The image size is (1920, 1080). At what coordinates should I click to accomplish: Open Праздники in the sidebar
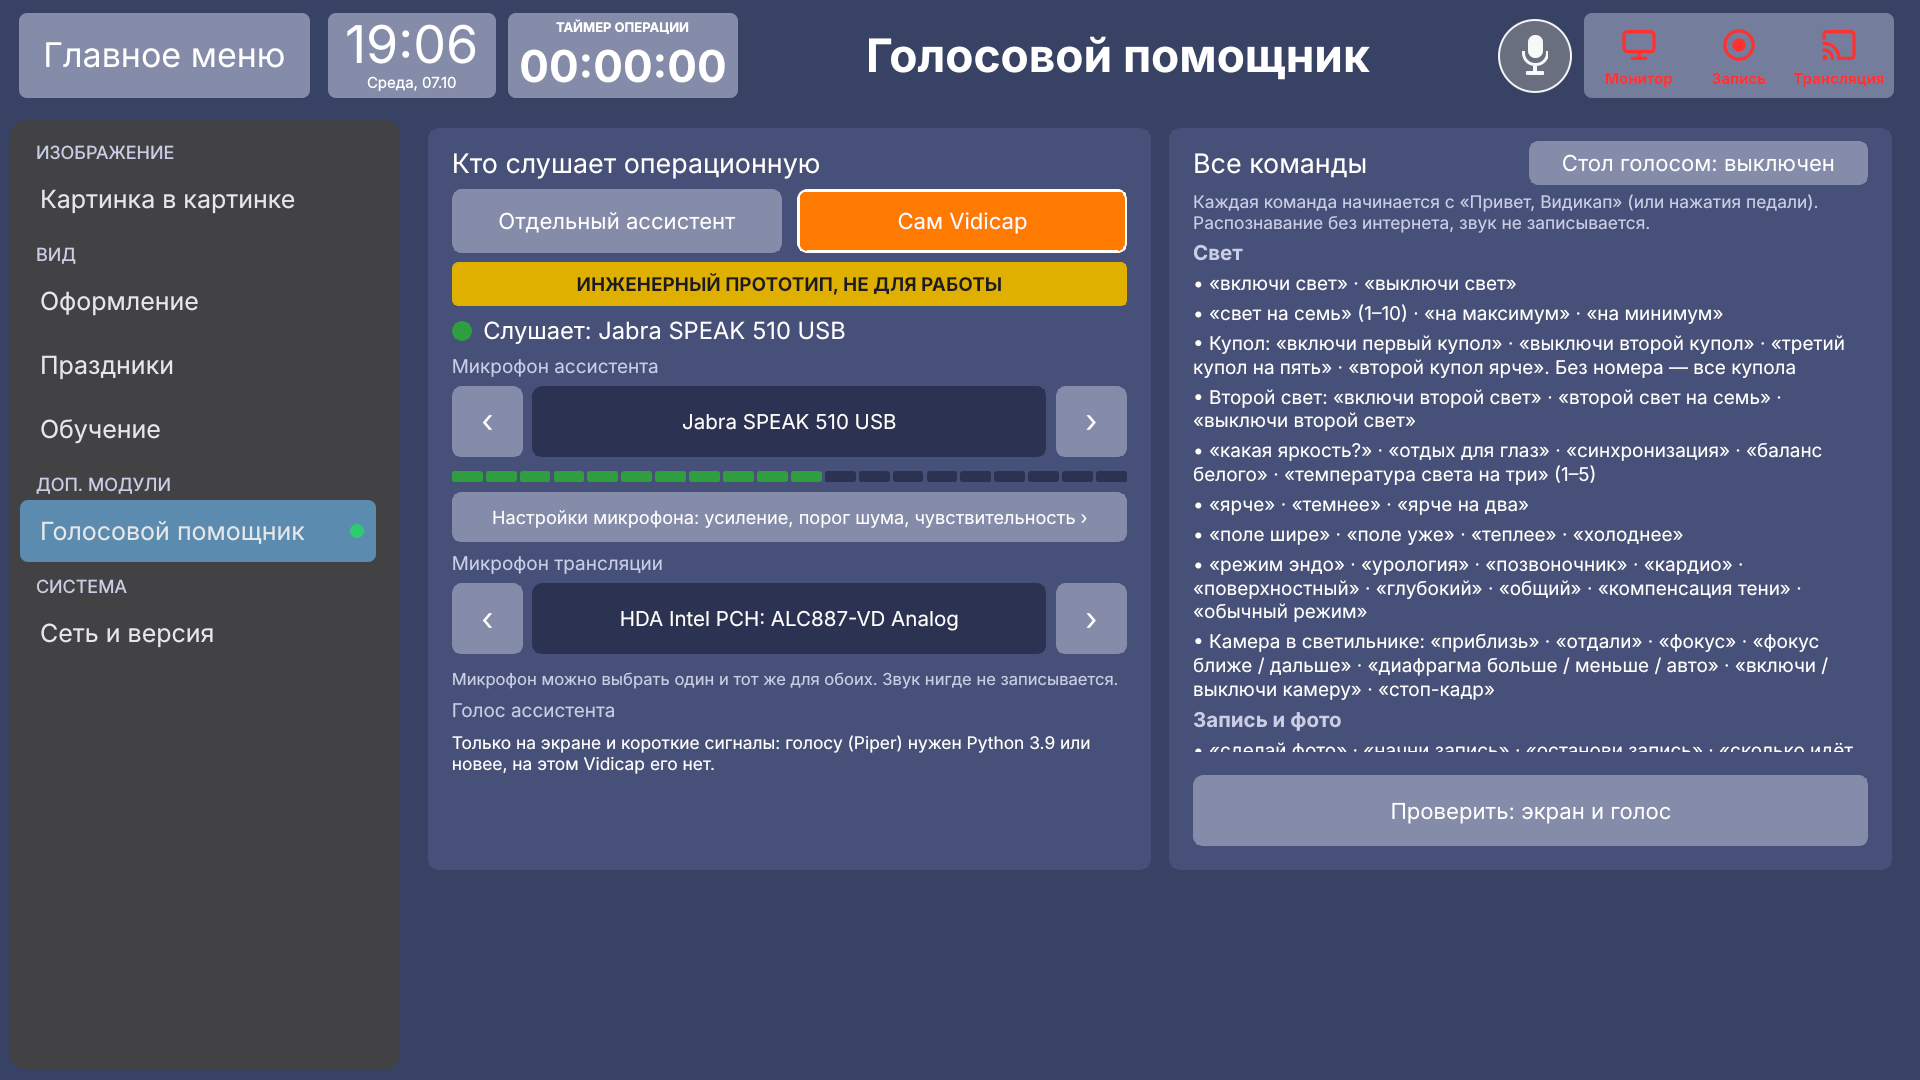click(x=198, y=365)
